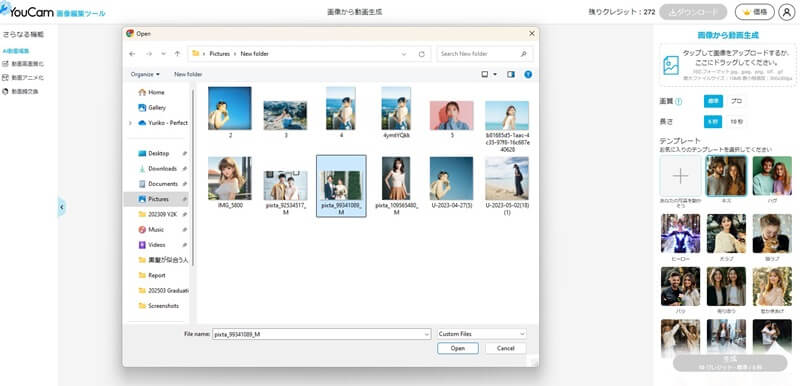The height and width of the screenshot is (386, 800).
Task: Collapse the YouCam left sidebar arrow
Action: coord(61,208)
